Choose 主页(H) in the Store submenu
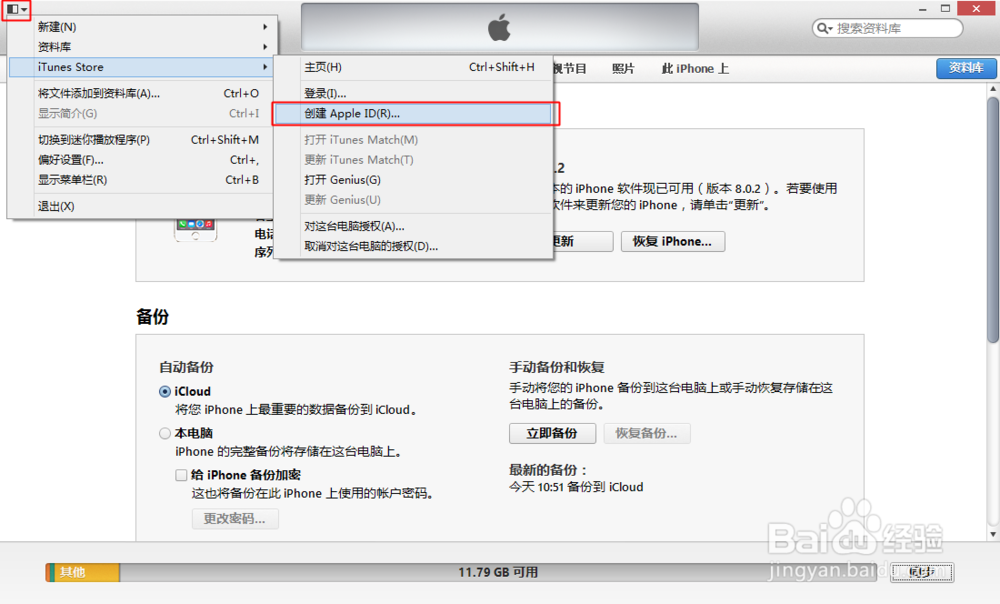 (x=415, y=67)
